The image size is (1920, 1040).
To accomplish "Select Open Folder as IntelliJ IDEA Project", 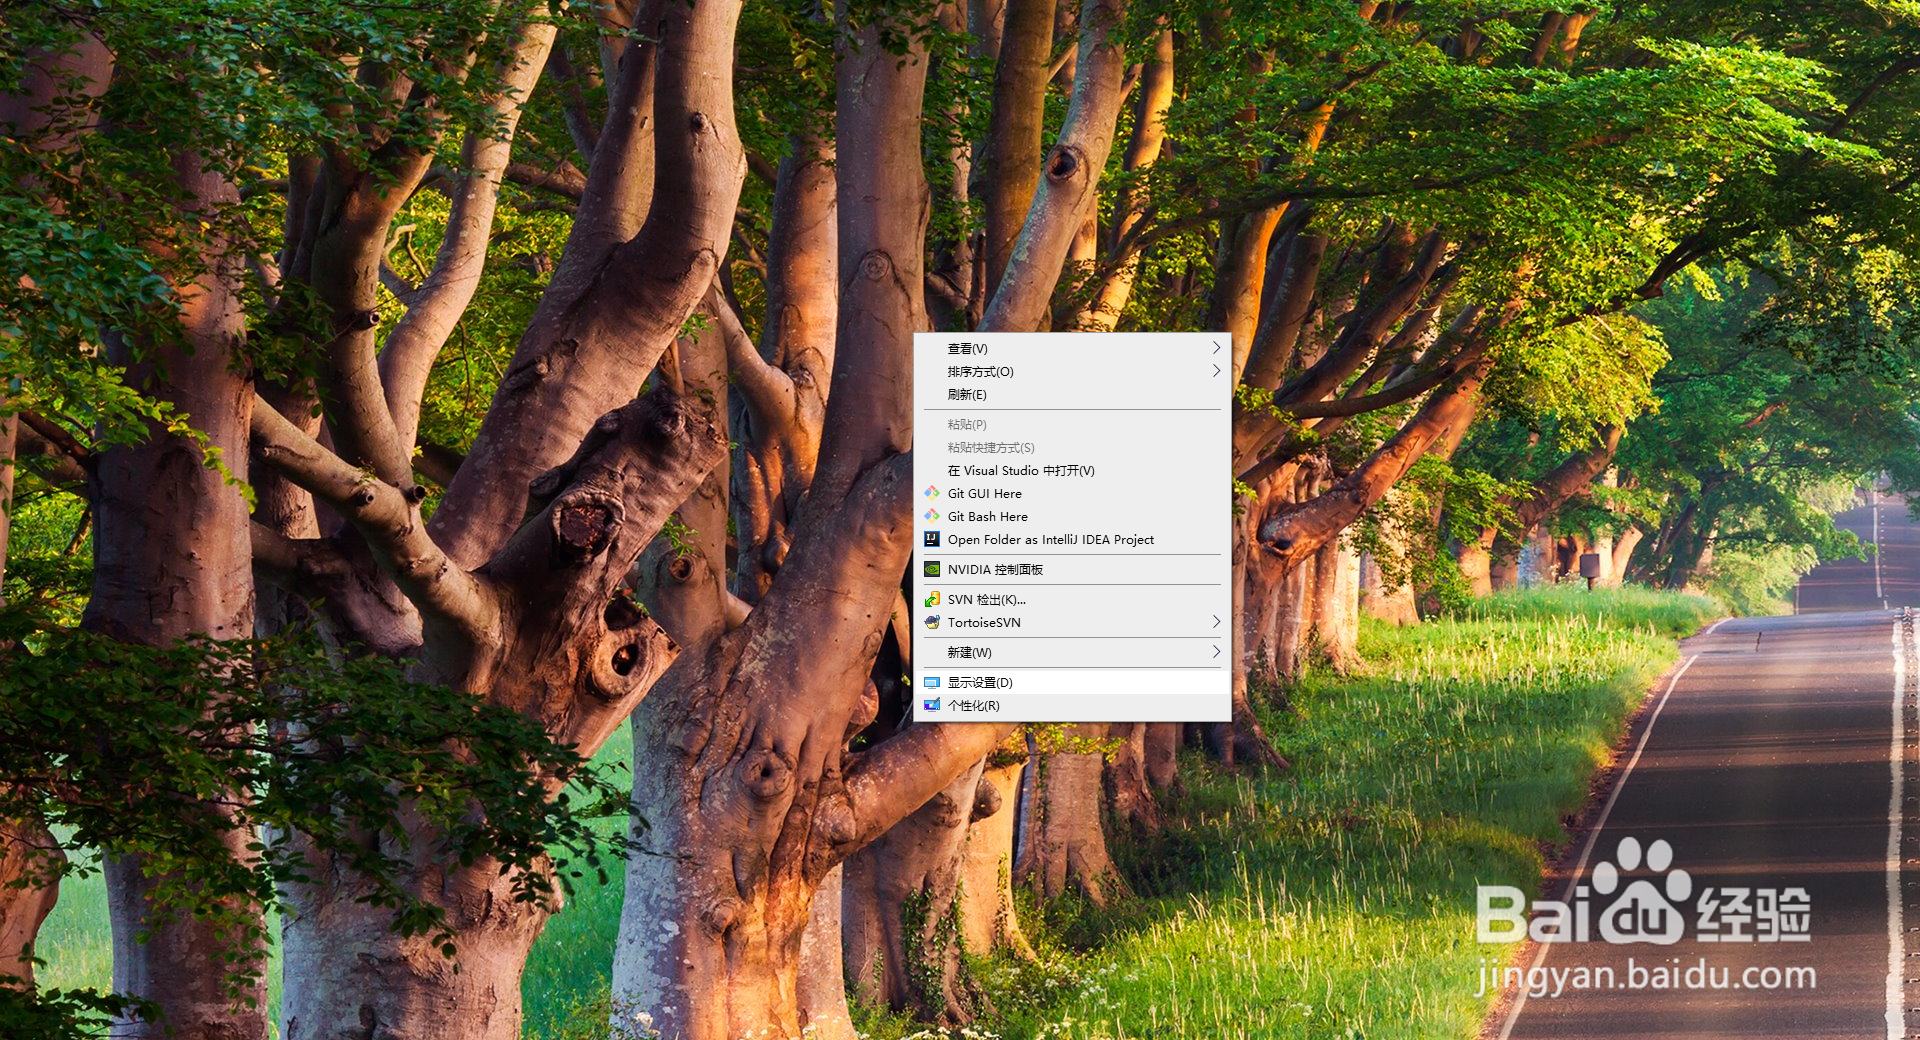I will pos(1072,539).
